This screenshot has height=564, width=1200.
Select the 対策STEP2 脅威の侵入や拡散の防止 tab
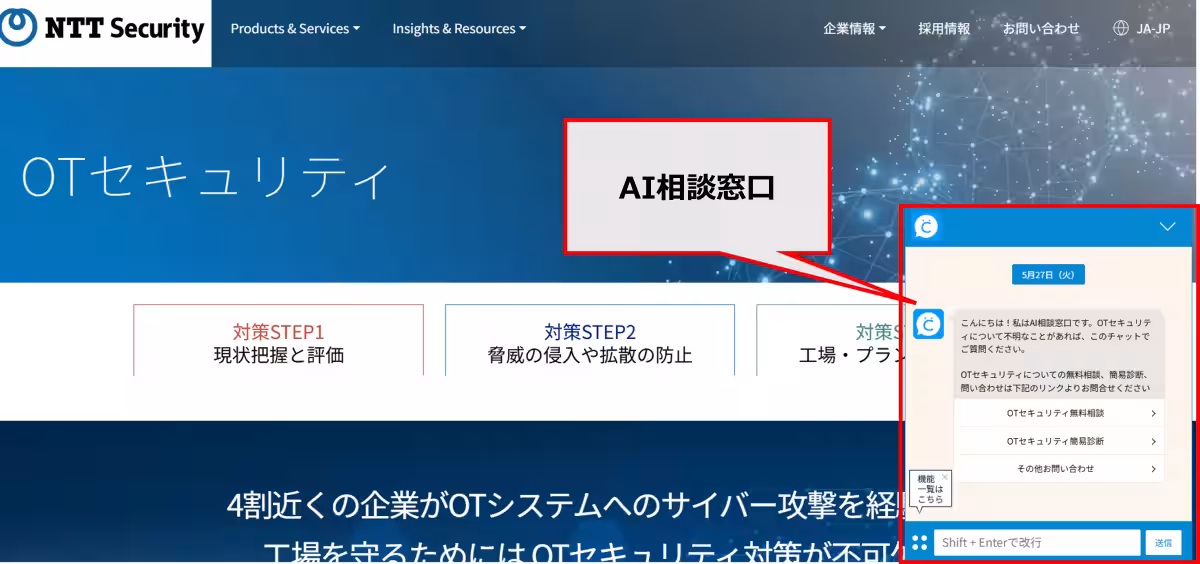(590, 342)
